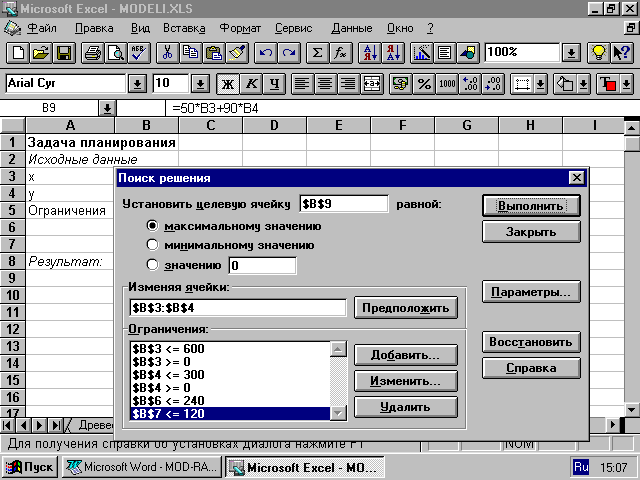640x480 pixels.
Task: Select the 'значению' radio option
Action: (x=152, y=265)
